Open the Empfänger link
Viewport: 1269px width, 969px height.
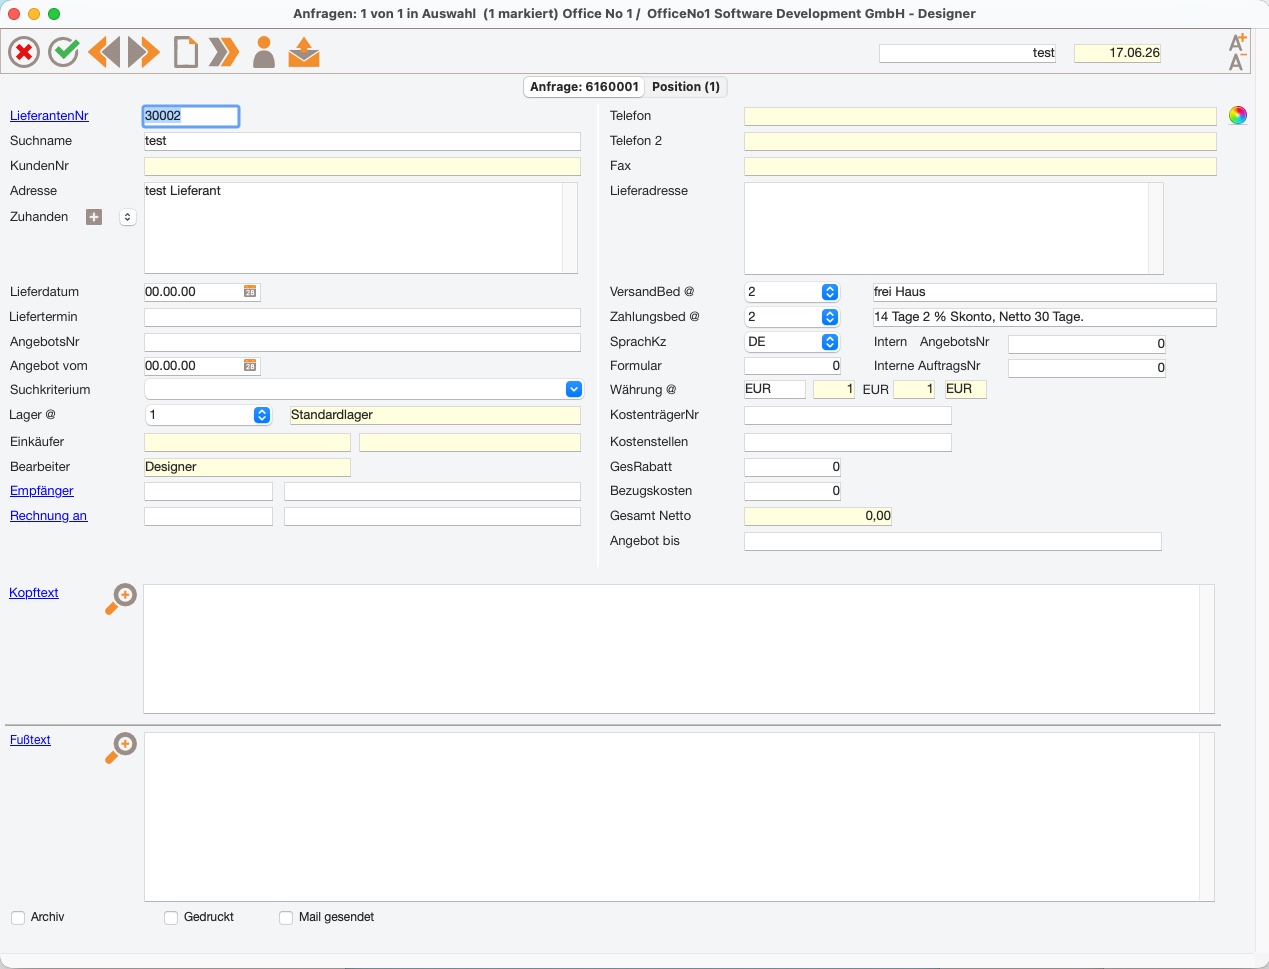42,491
